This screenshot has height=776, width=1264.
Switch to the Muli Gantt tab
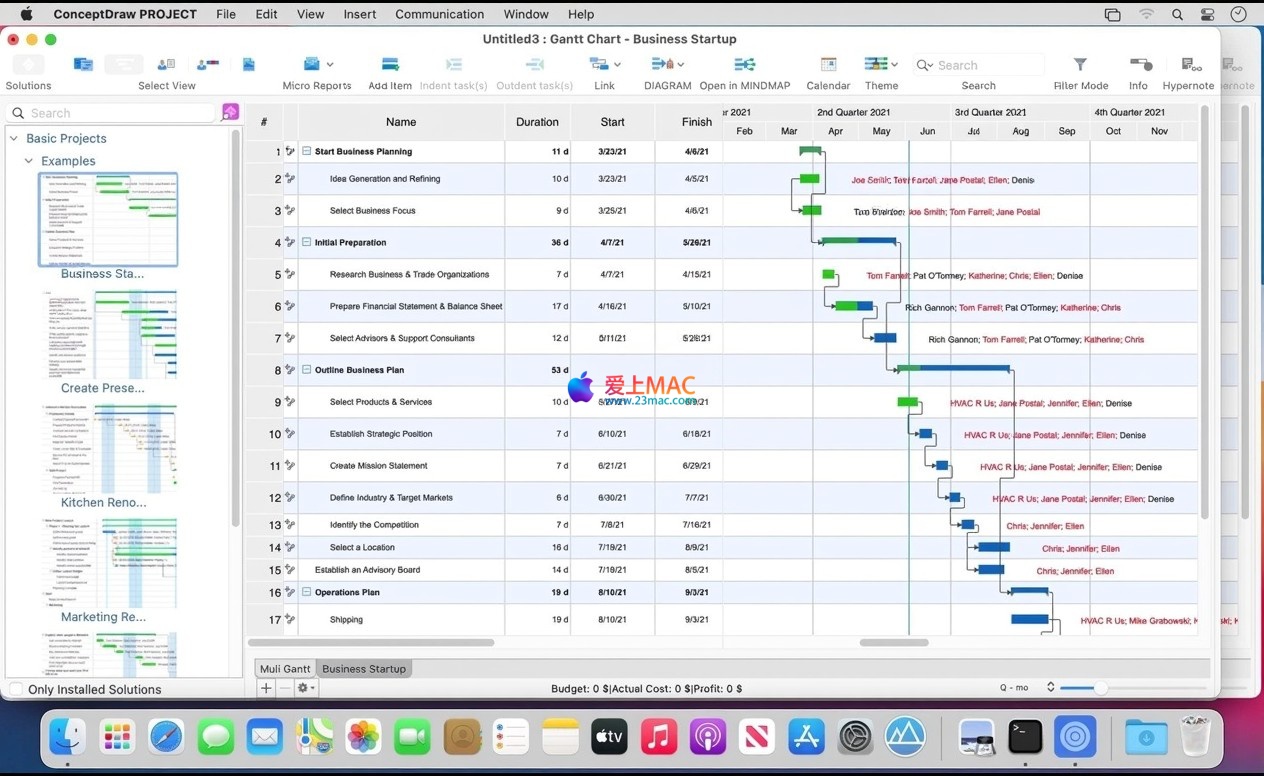(285, 669)
